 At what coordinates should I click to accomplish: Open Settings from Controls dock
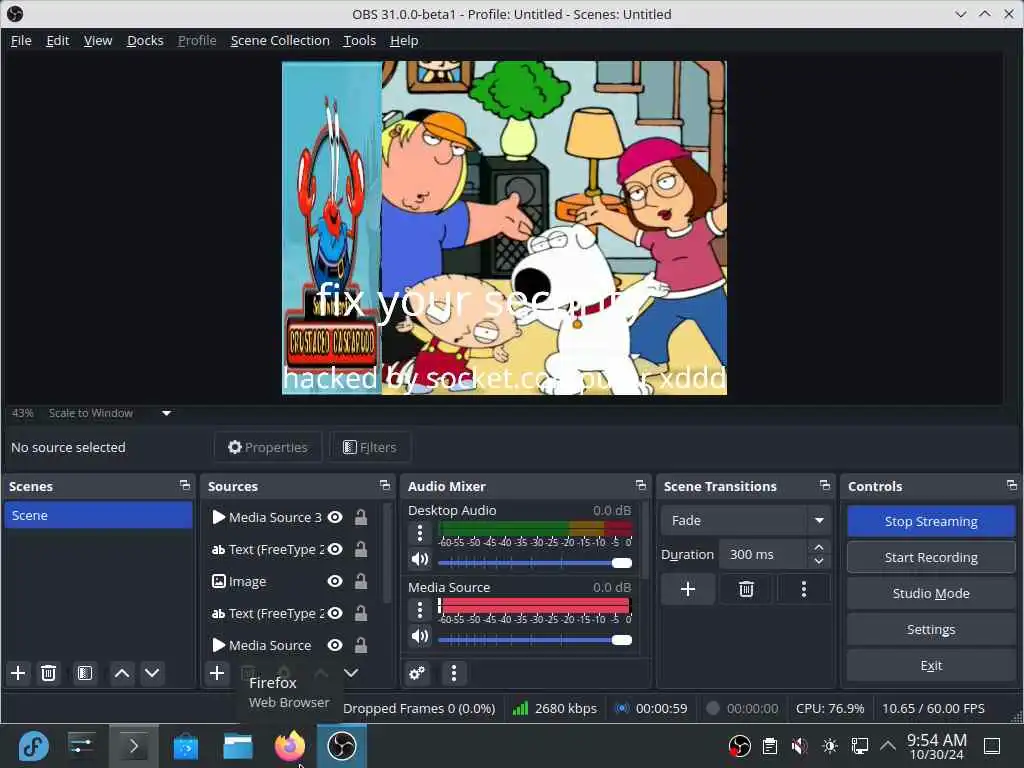tap(931, 629)
